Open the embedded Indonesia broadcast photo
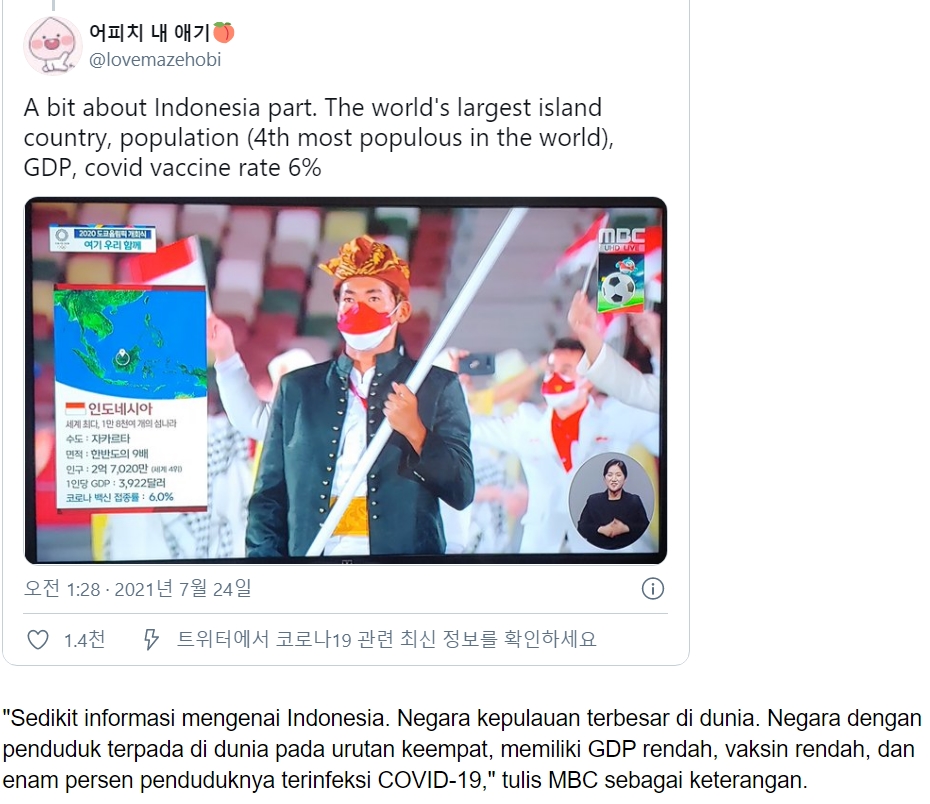The height and width of the screenshot is (804, 930). click(x=346, y=380)
